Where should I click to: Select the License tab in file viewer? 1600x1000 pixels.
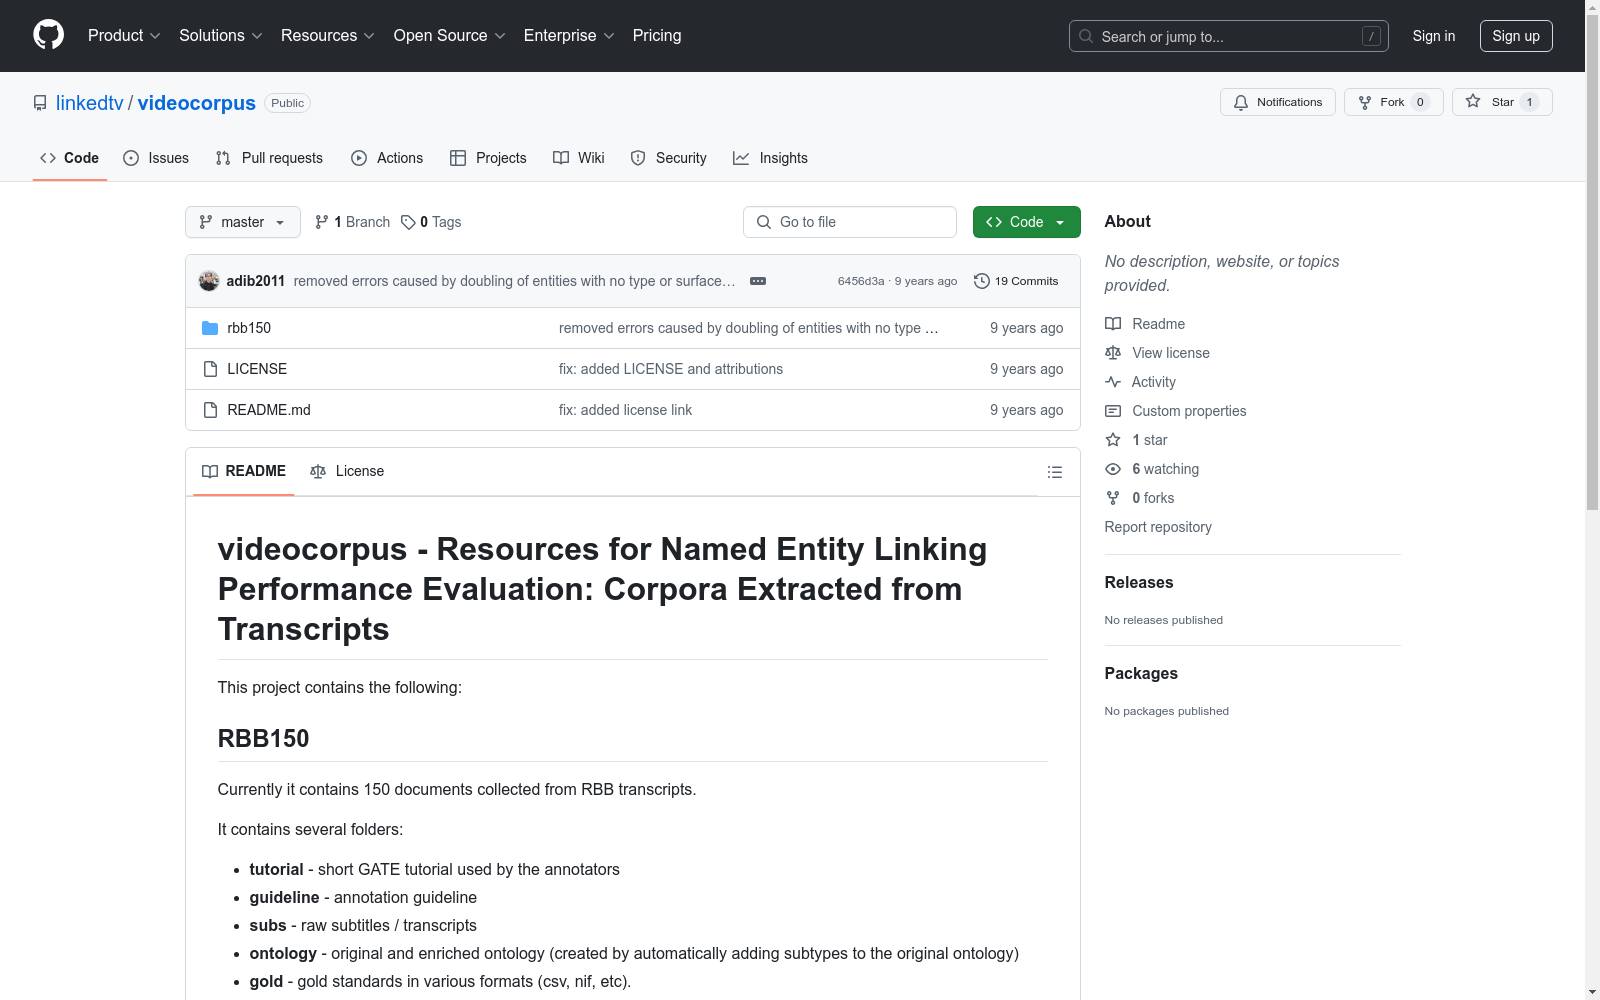pos(347,471)
